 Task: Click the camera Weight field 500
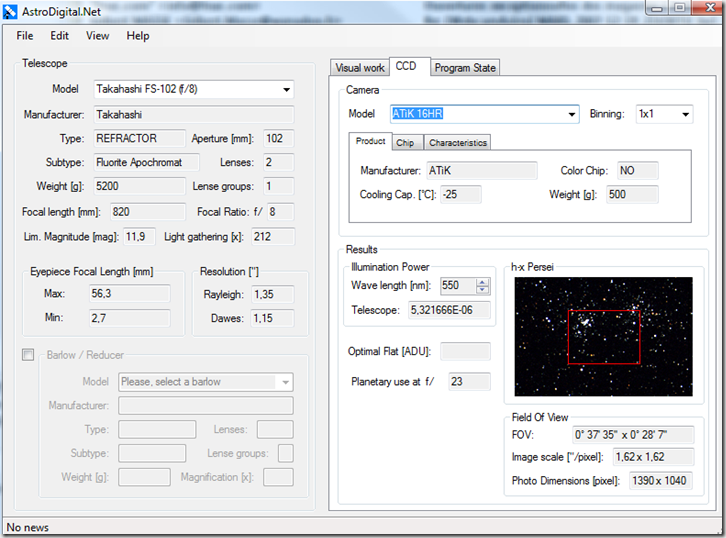[632, 194]
